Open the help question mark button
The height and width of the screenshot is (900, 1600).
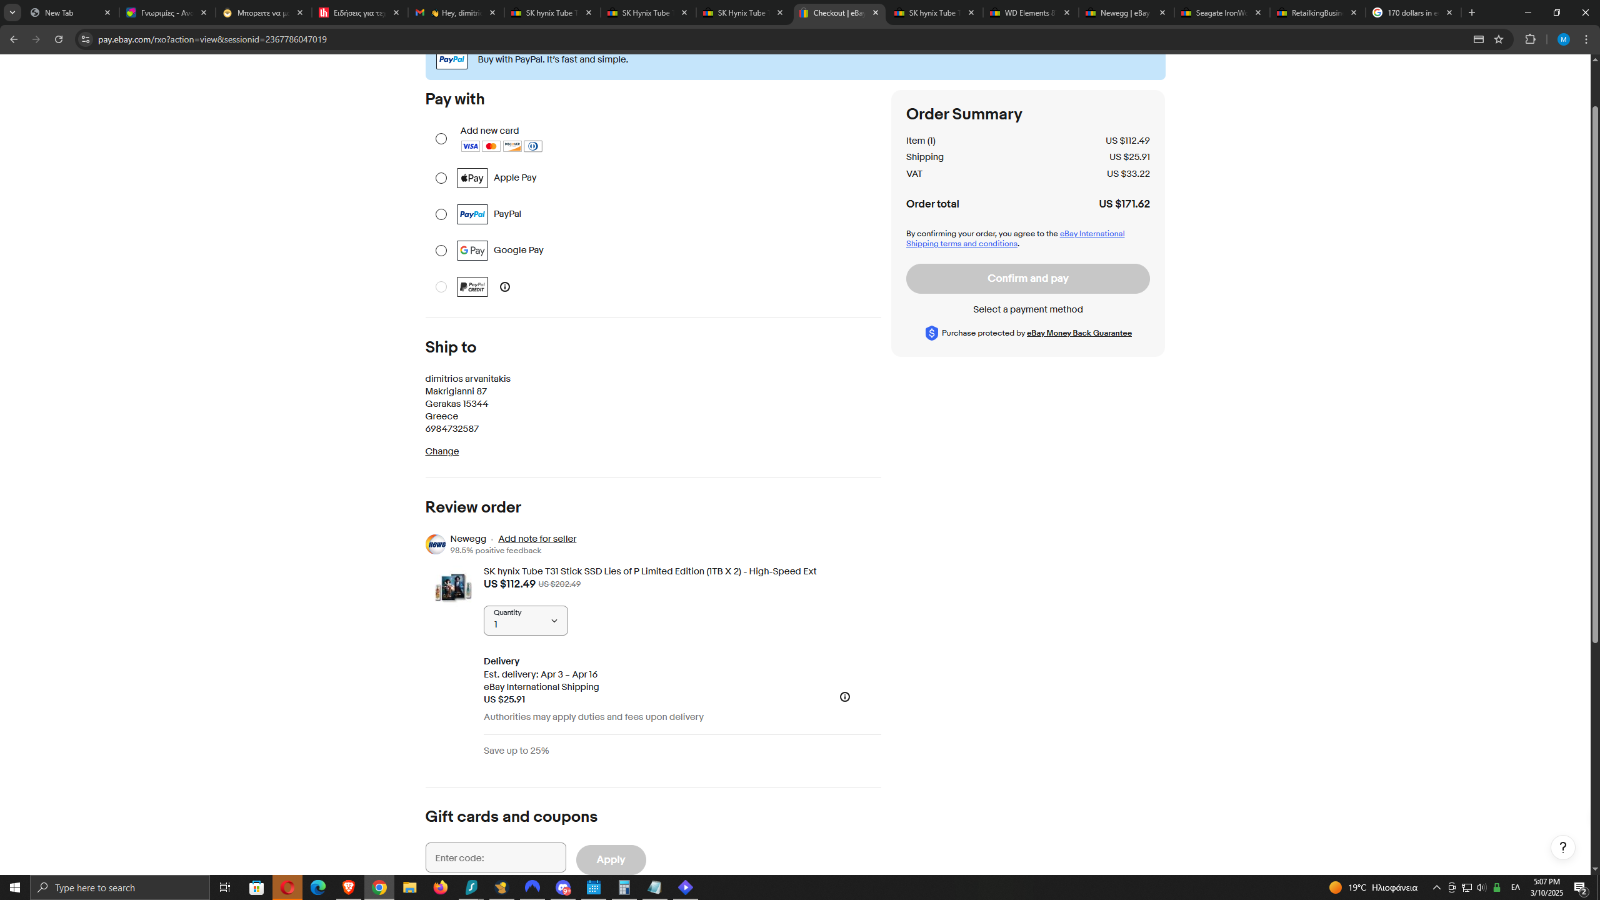[x=1563, y=847]
